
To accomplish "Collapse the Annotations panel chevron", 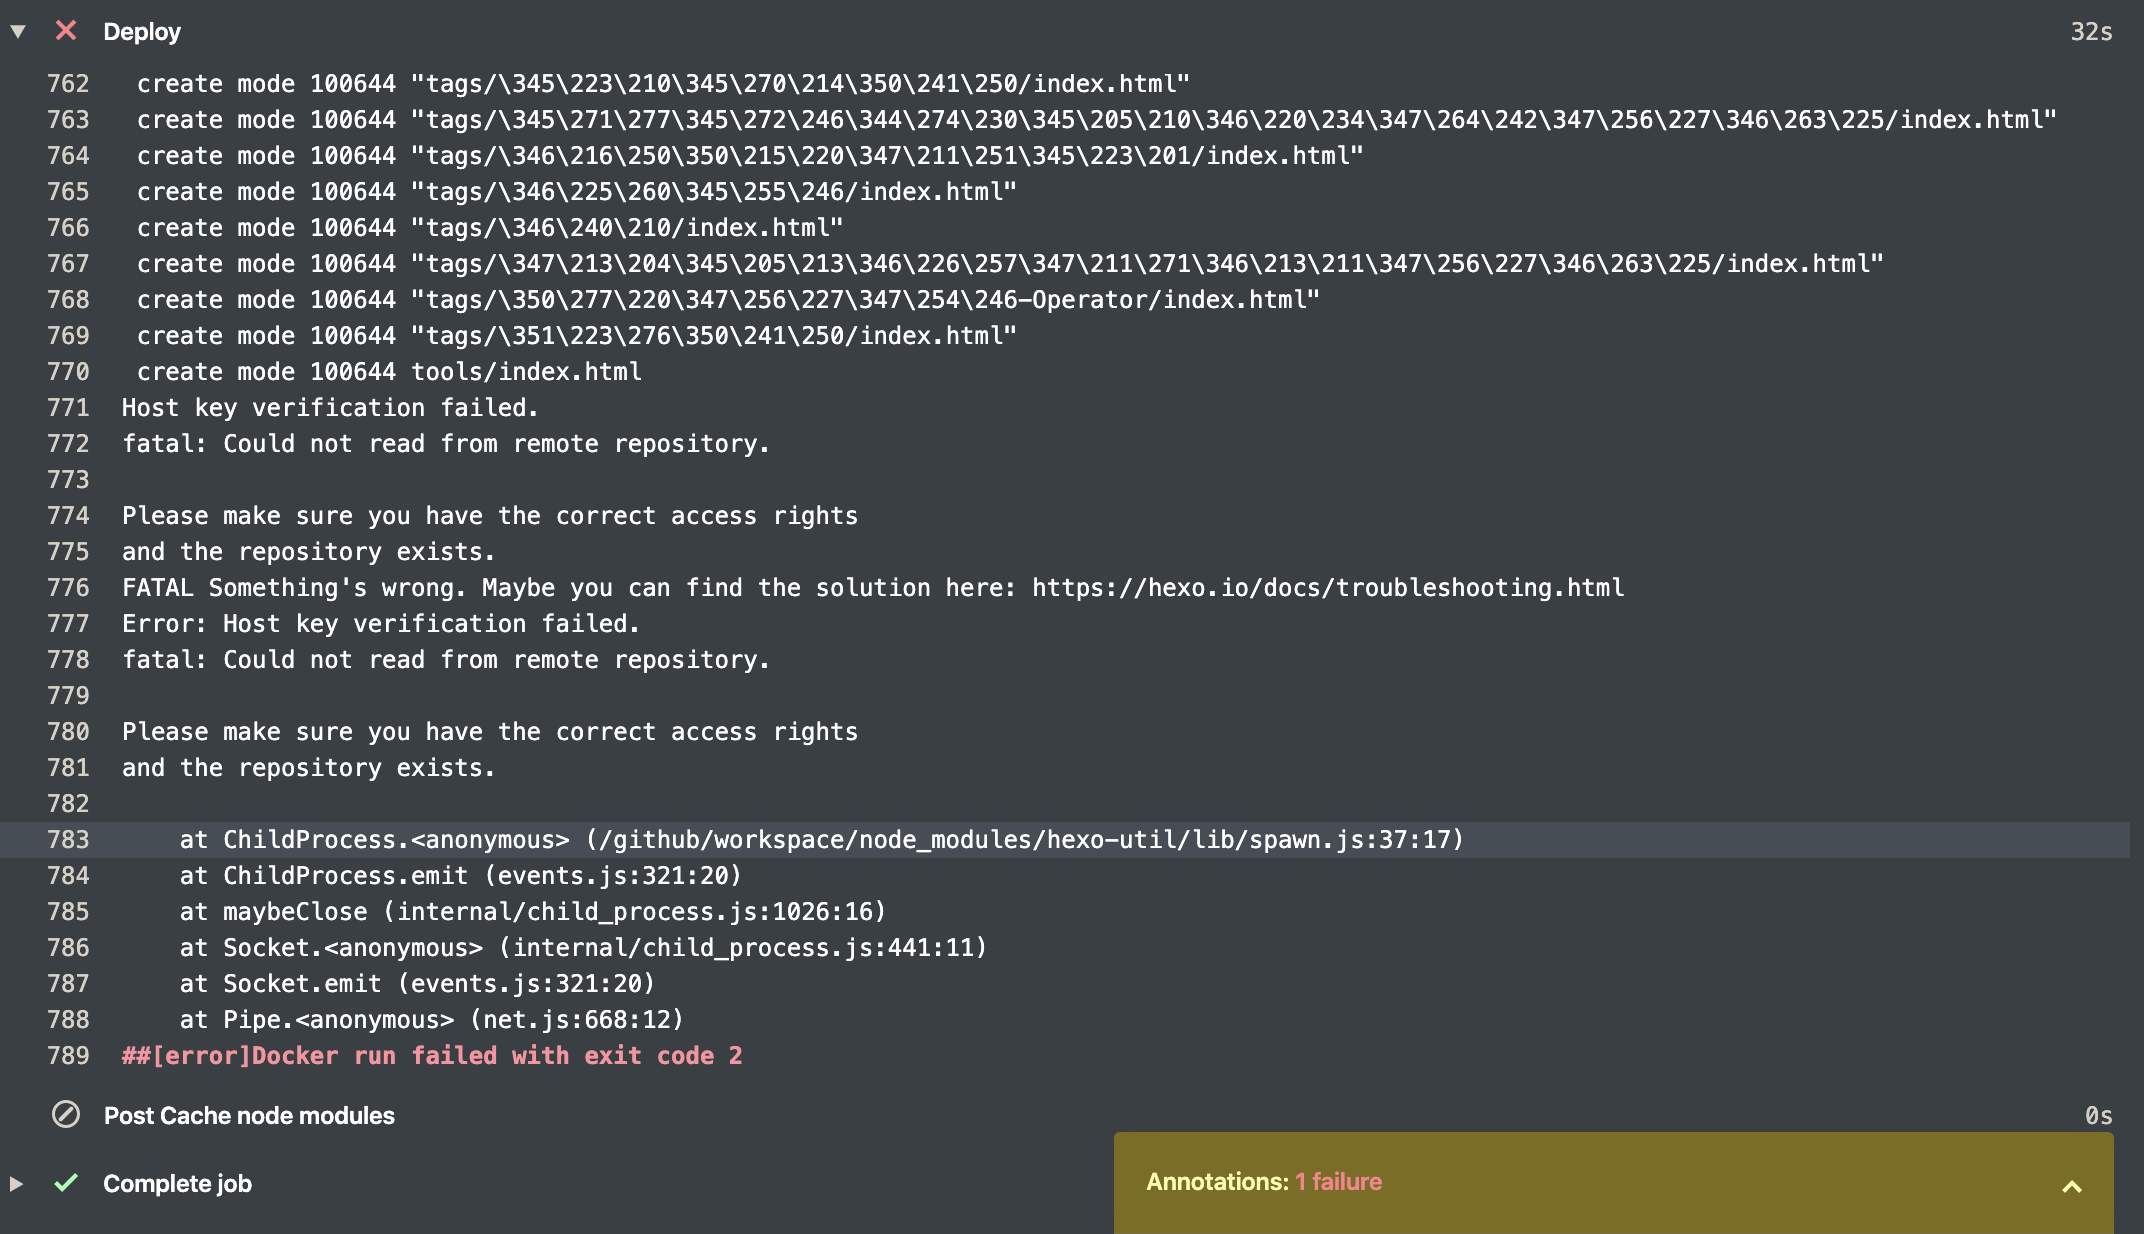I will coord(2072,1186).
